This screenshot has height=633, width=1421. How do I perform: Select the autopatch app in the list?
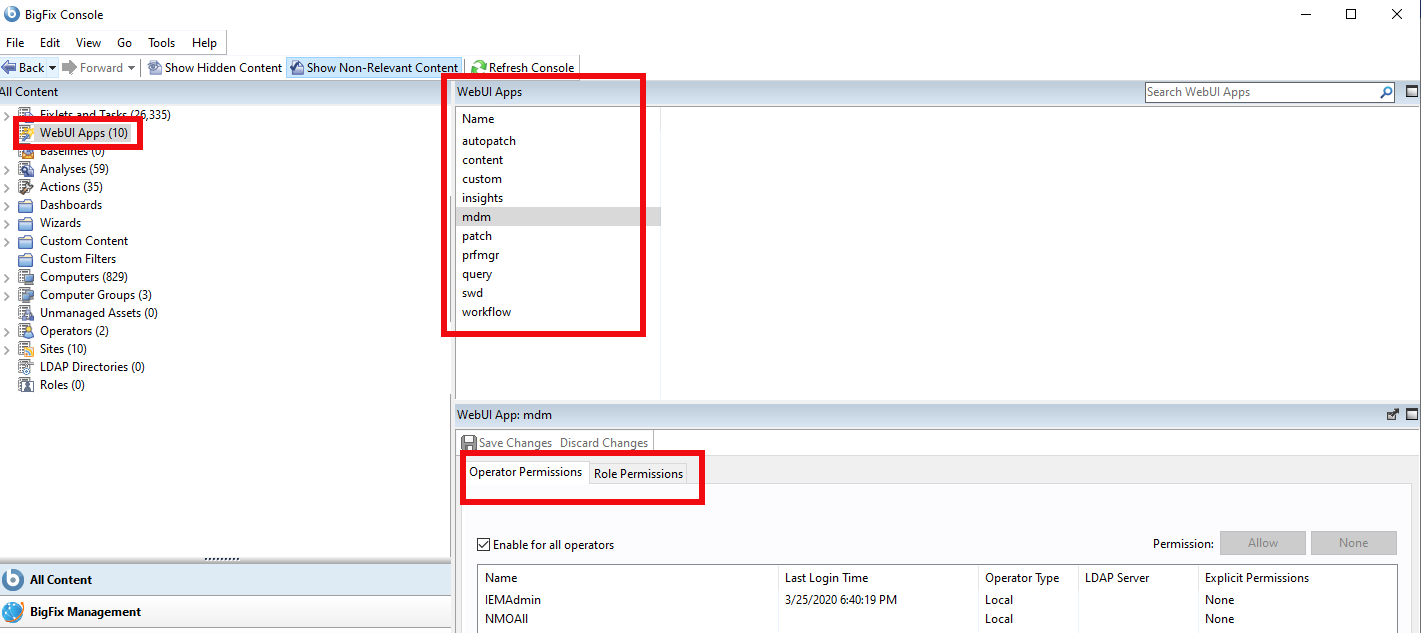pyautogui.click(x=487, y=140)
